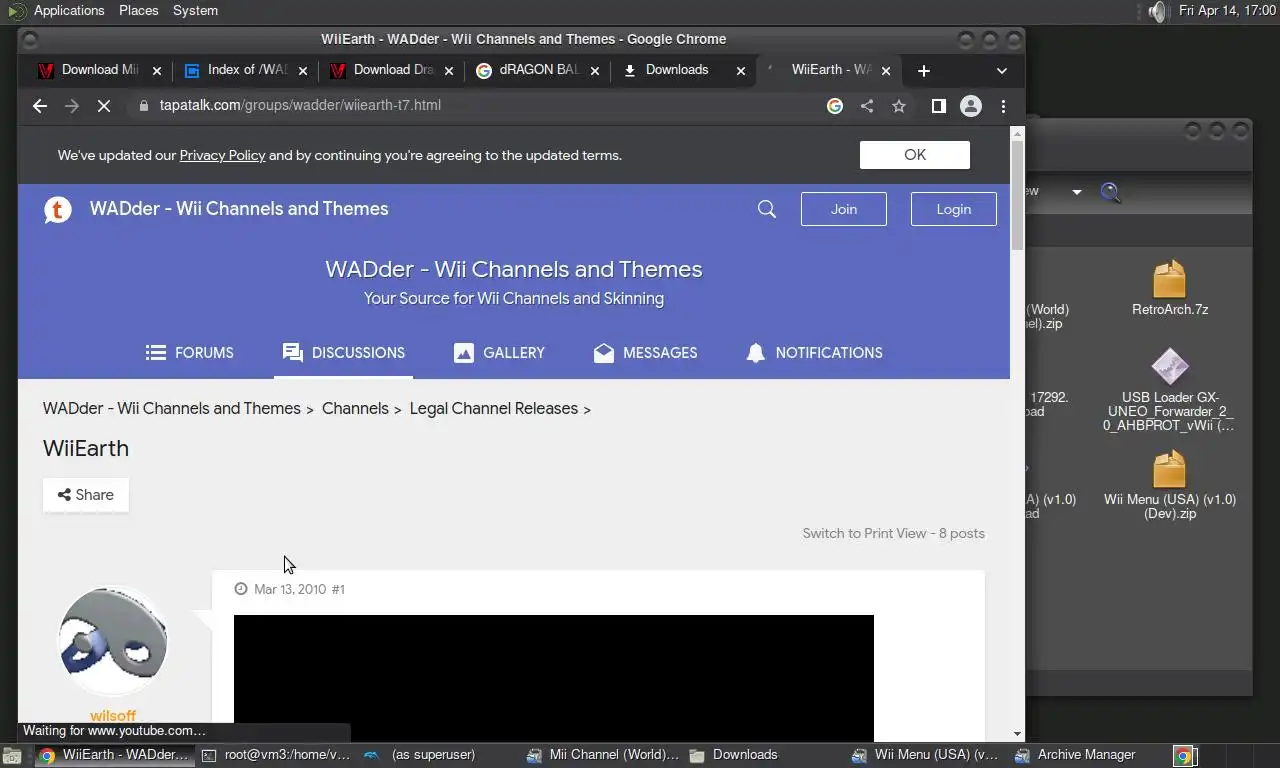Open a new Chrome tab
Viewport: 1280px width, 768px height.
tap(924, 71)
